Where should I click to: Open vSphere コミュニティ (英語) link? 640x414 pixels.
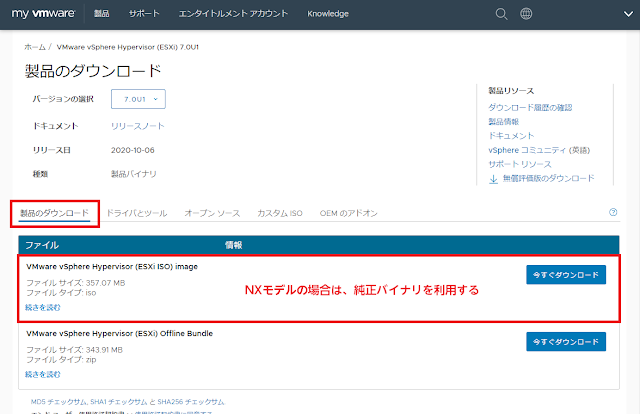[539, 150]
